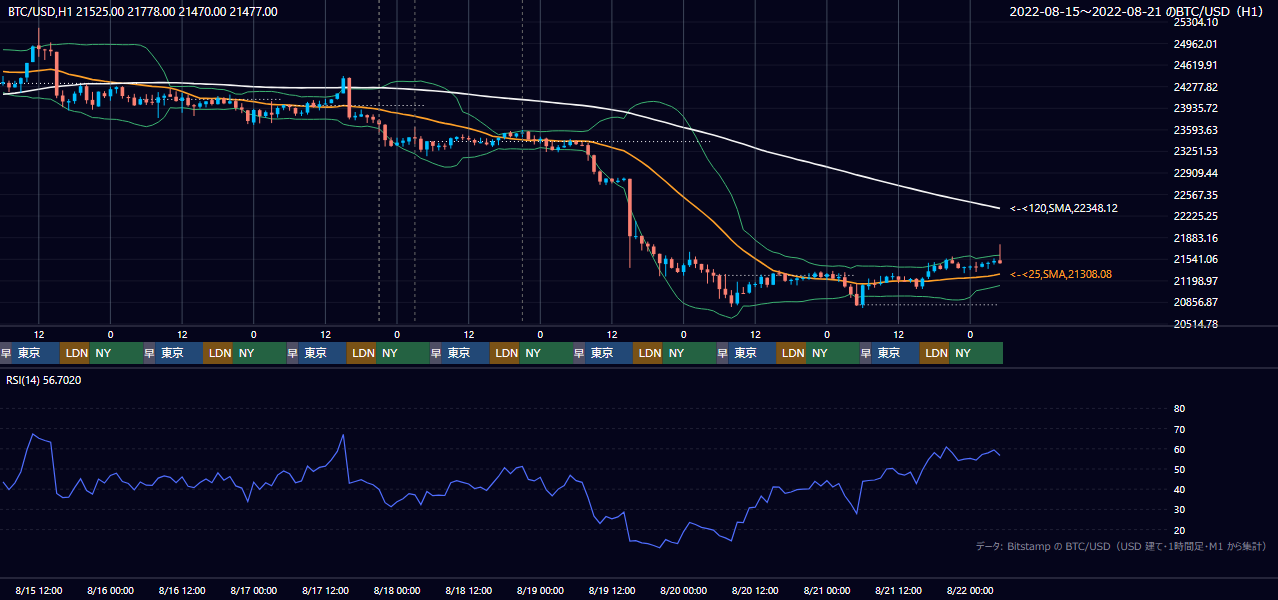
Task: Click the RSI scale value 60
Action: tap(1179, 449)
